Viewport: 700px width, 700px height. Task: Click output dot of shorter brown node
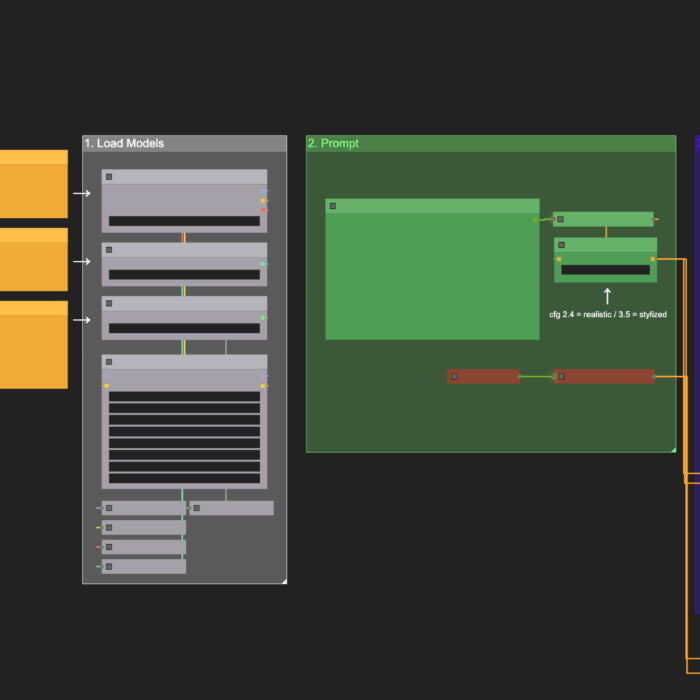(519, 376)
